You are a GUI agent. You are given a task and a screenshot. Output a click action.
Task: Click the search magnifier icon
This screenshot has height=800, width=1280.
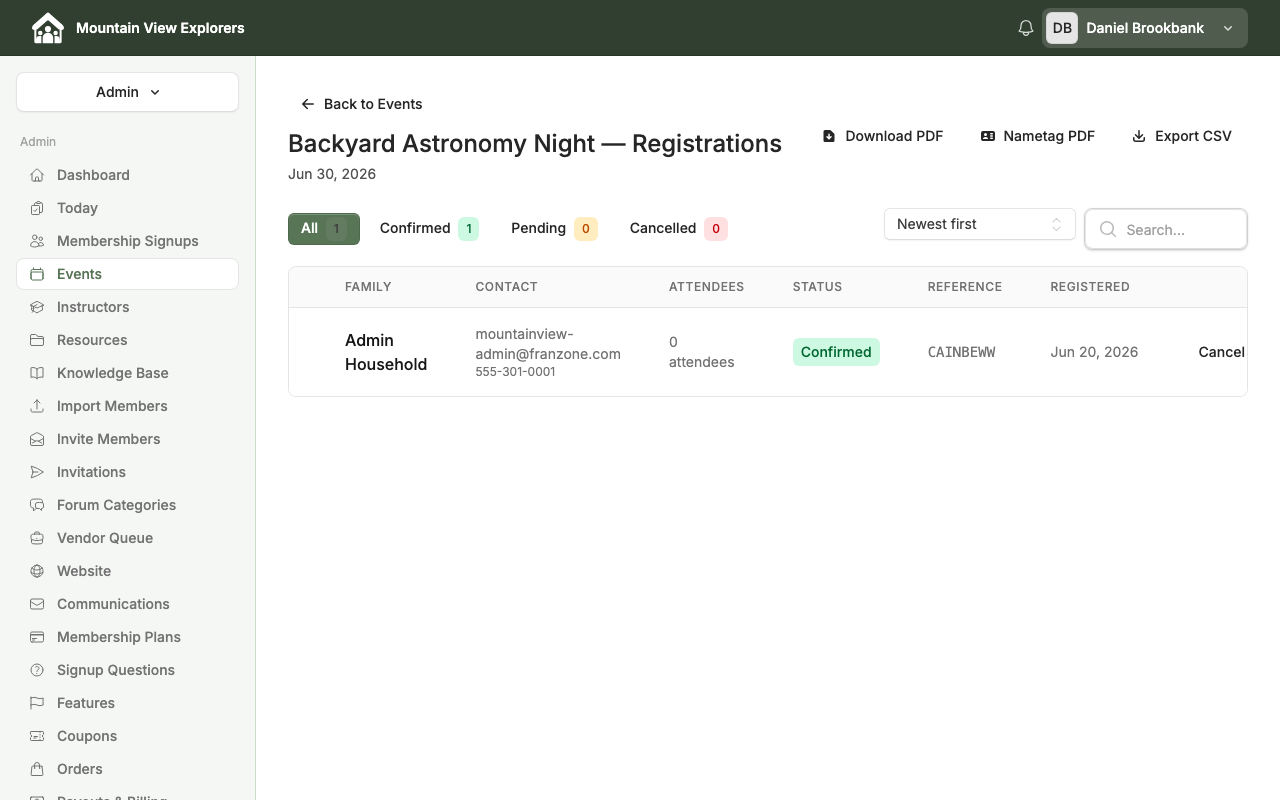[1108, 229]
